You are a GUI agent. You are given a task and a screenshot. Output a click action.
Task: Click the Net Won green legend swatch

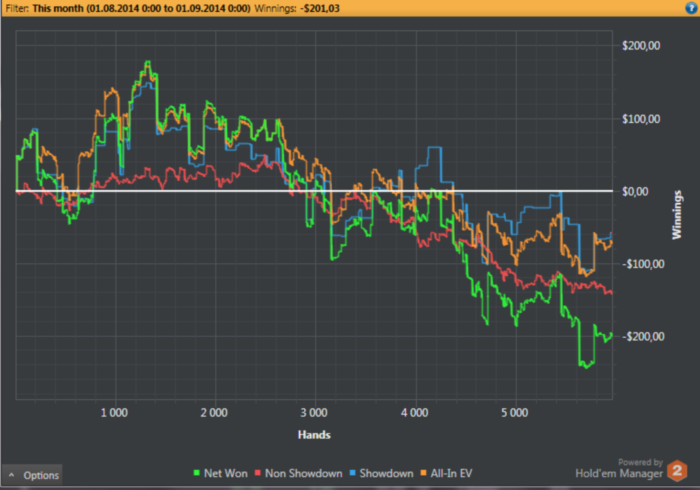(x=196, y=473)
